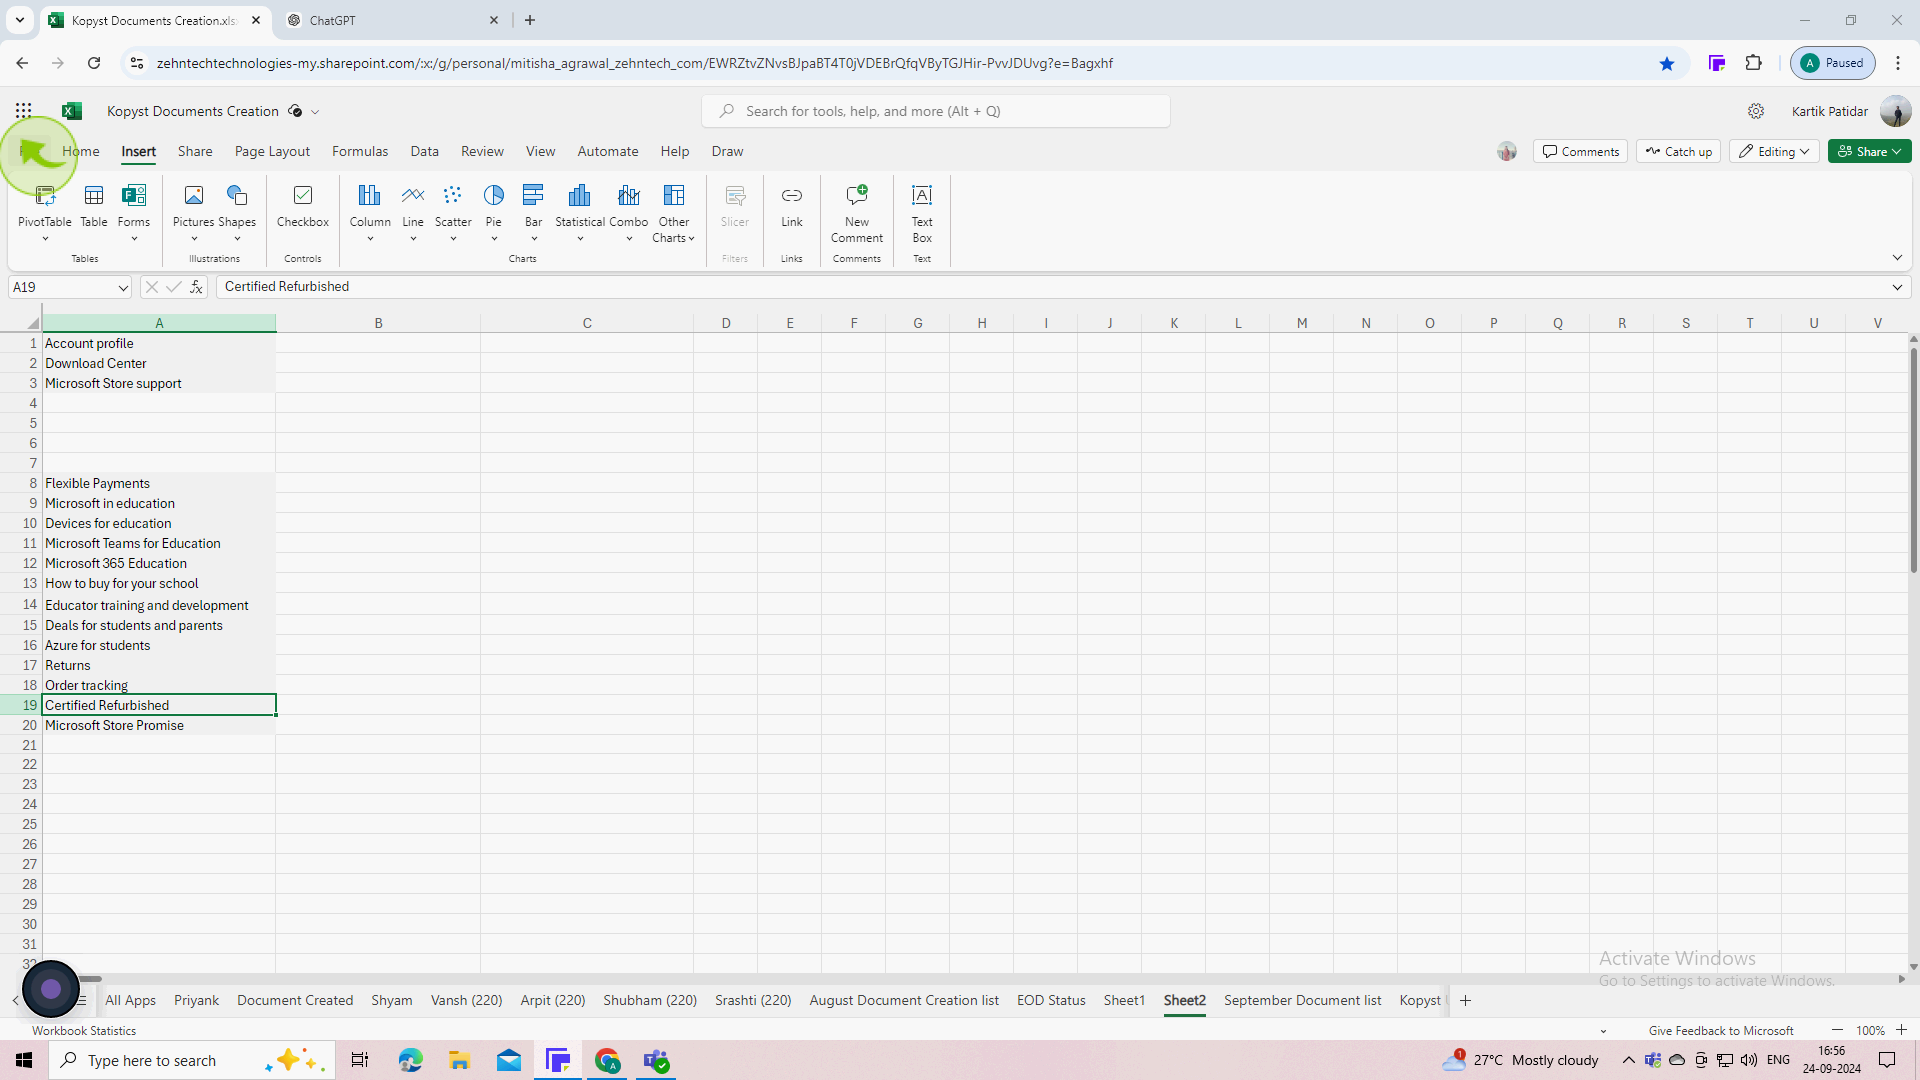1920x1080 pixels.
Task: Open Workbook Statistics
Action: pos(84,1030)
